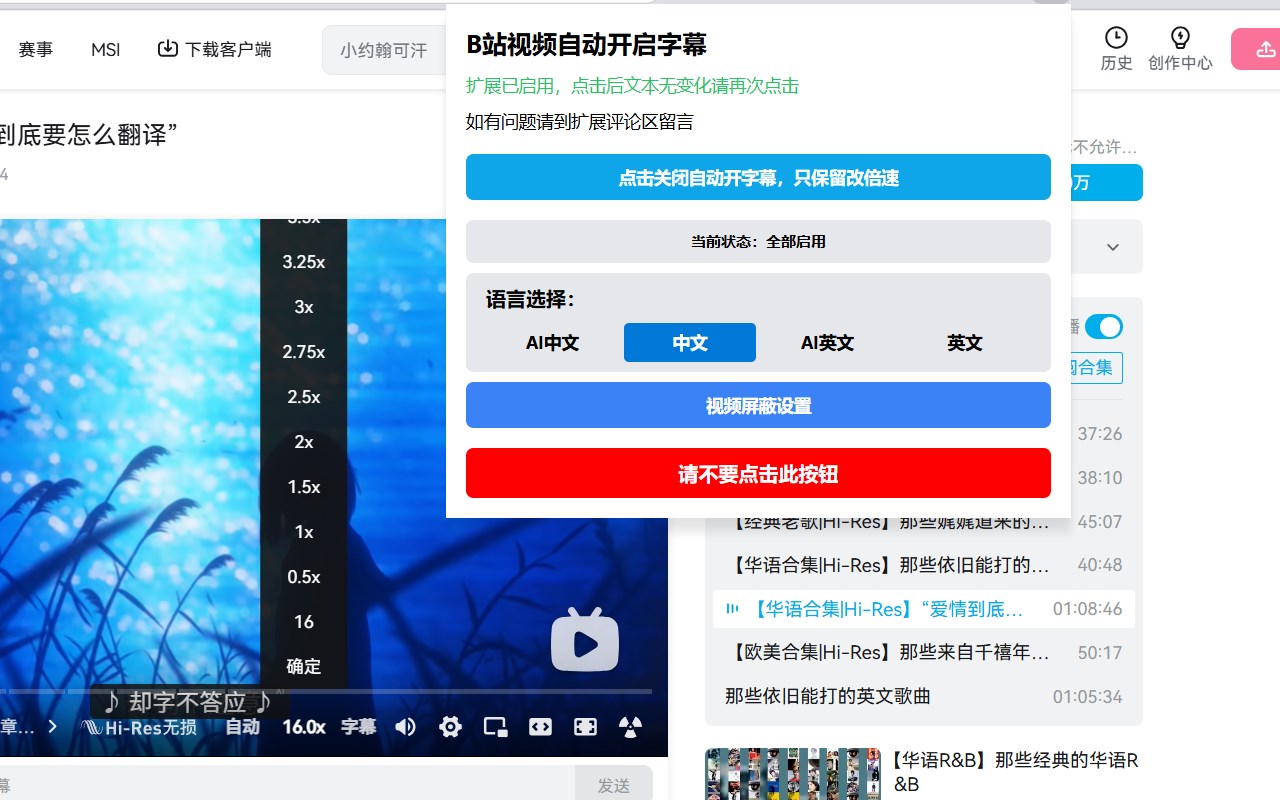The width and height of the screenshot is (1280, 800).
Task: Click the Bilibili TV play icon on video
Action: pos(585,639)
